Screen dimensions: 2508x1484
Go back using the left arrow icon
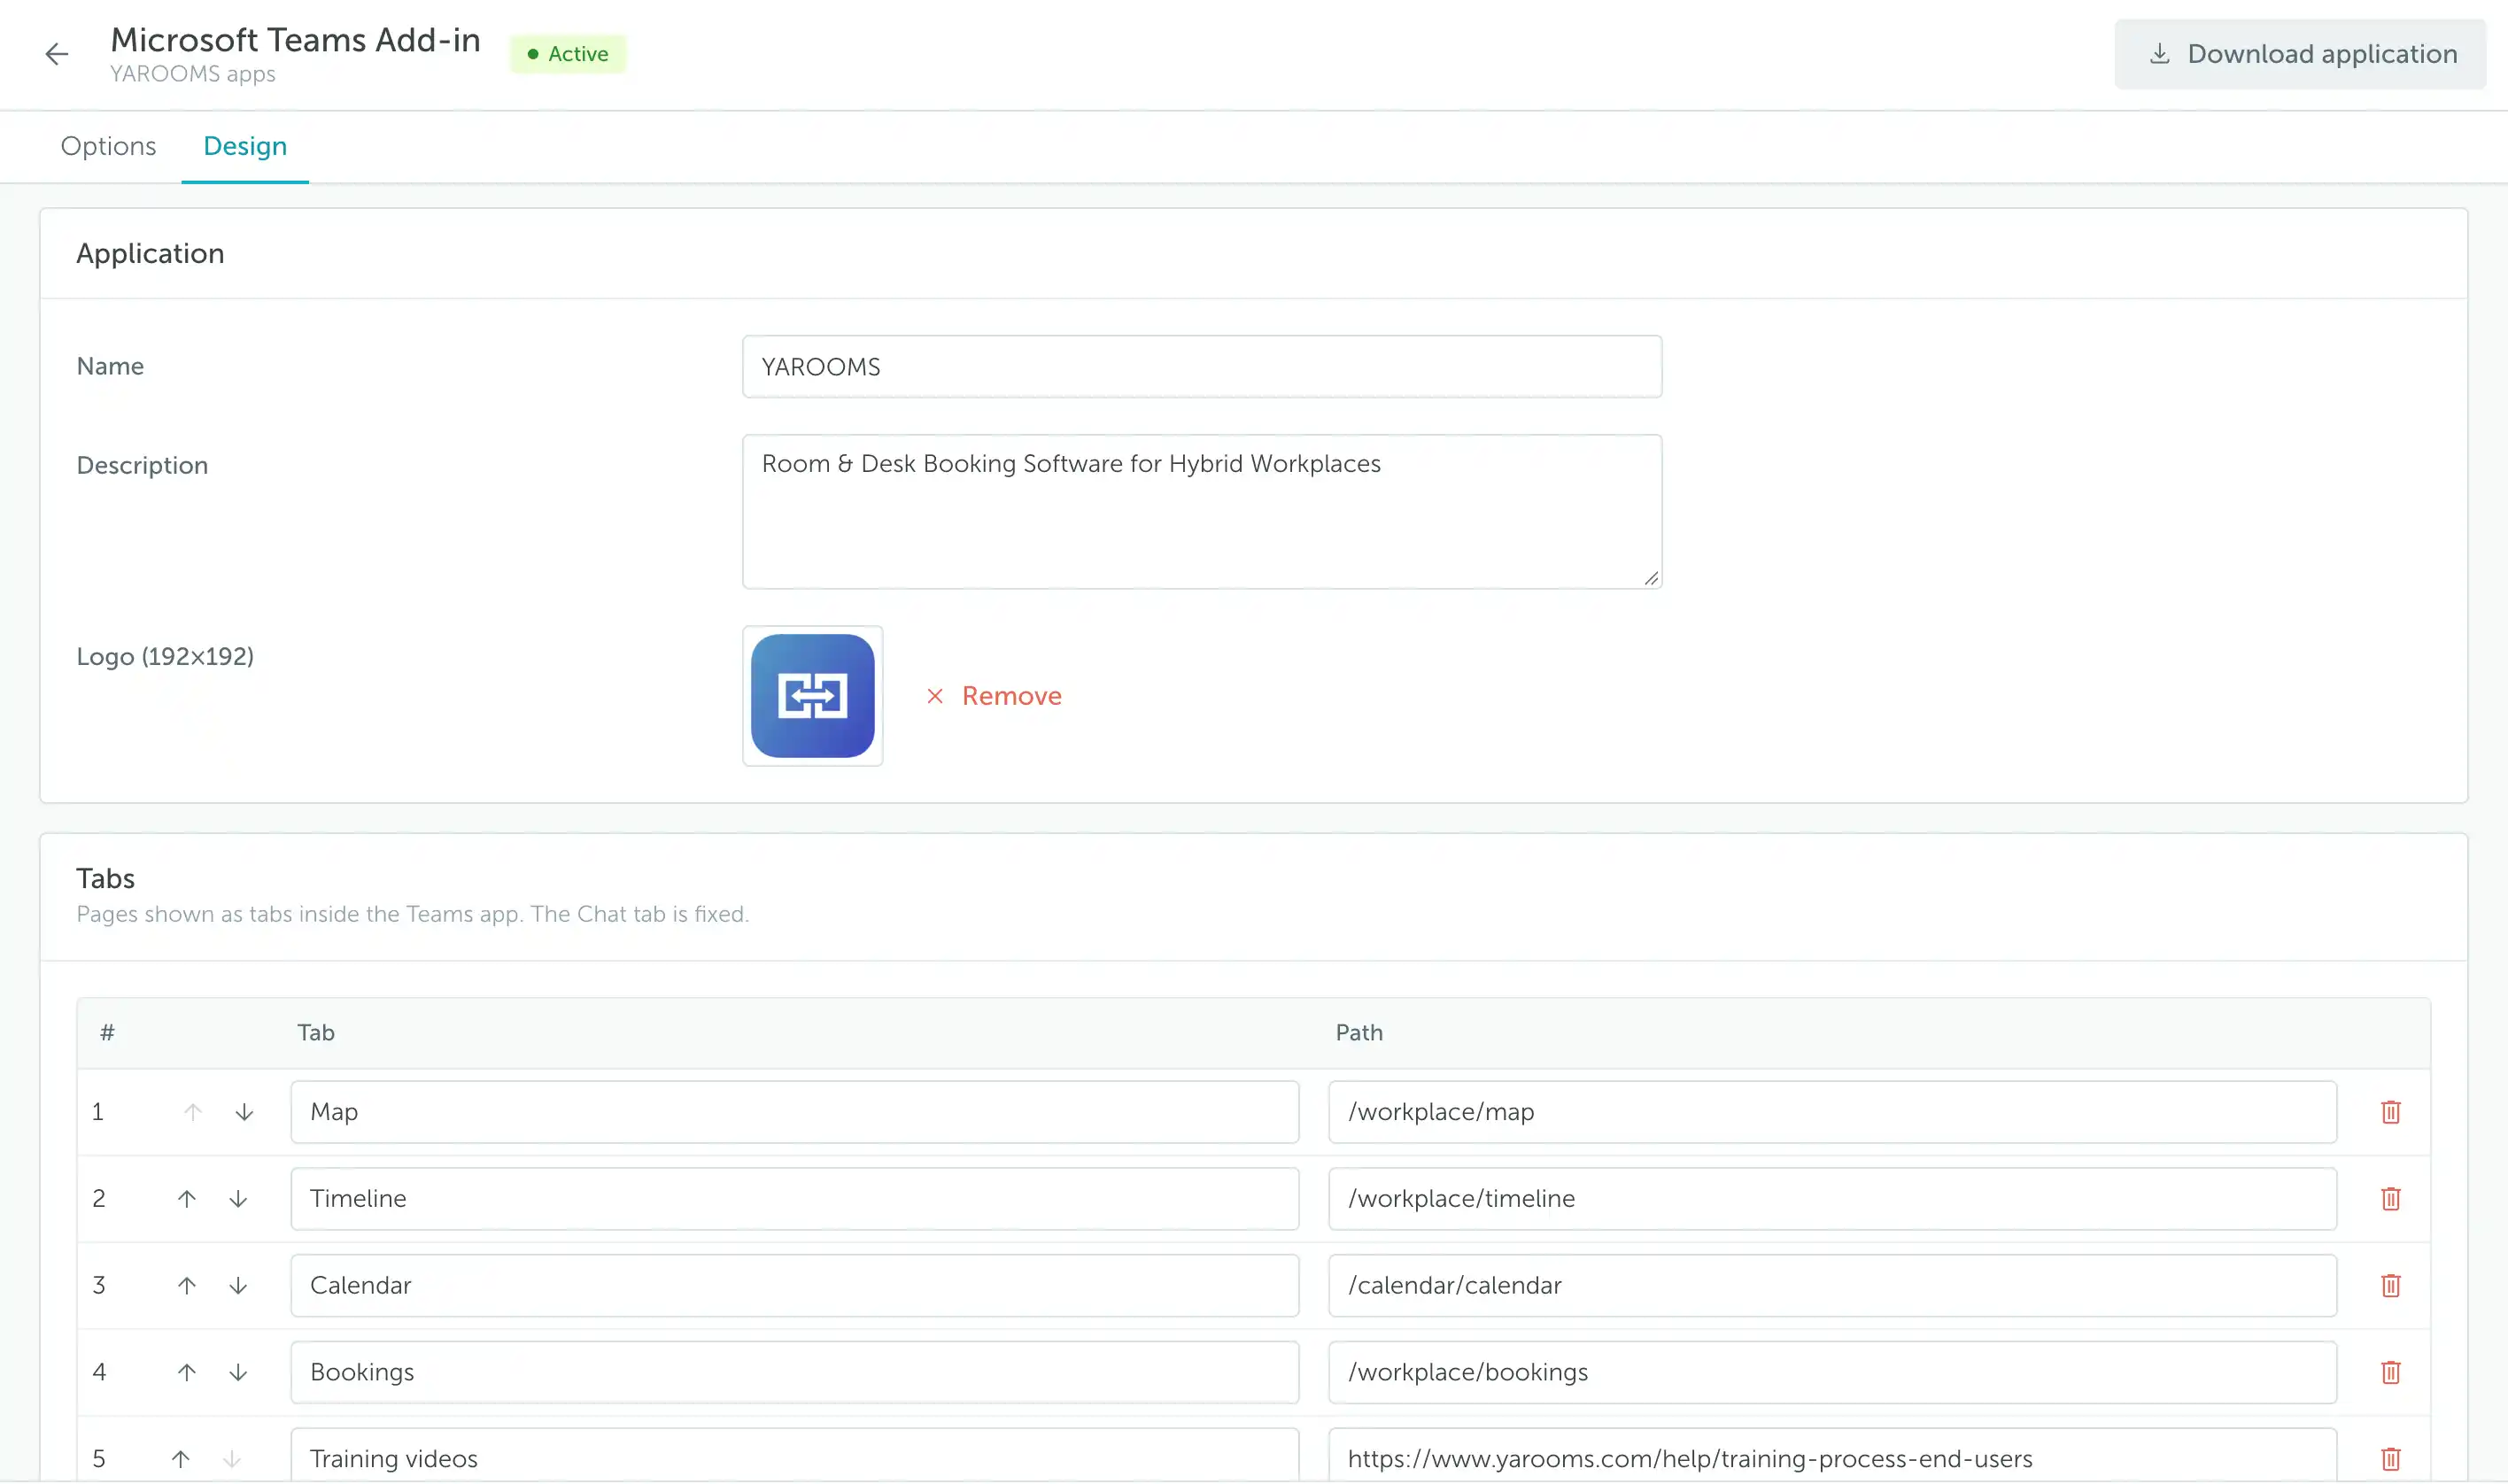tap(57, 54)
